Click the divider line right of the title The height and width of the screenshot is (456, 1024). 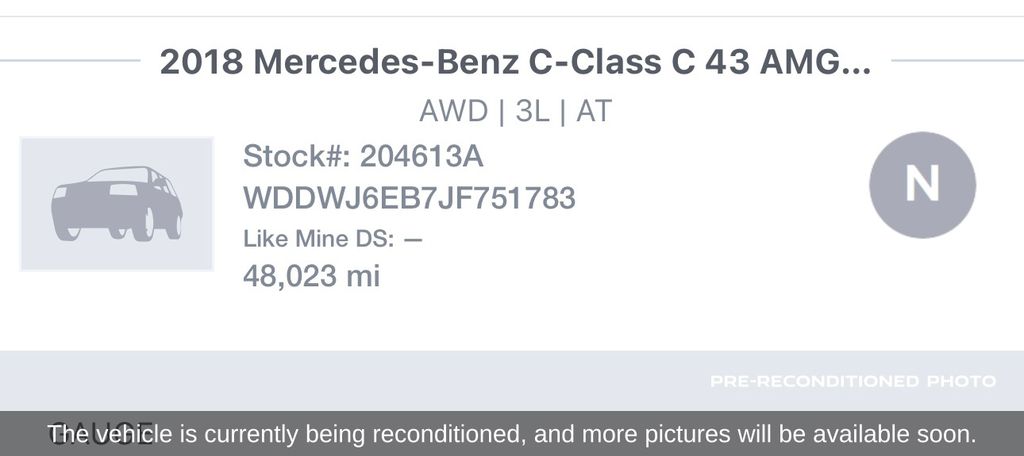click(956, 60)
